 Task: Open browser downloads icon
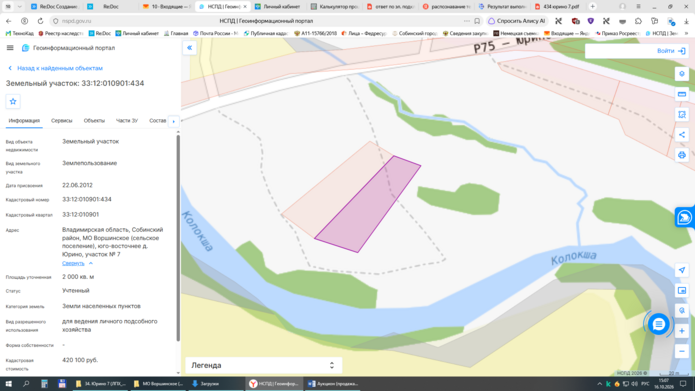pos(686,21)
